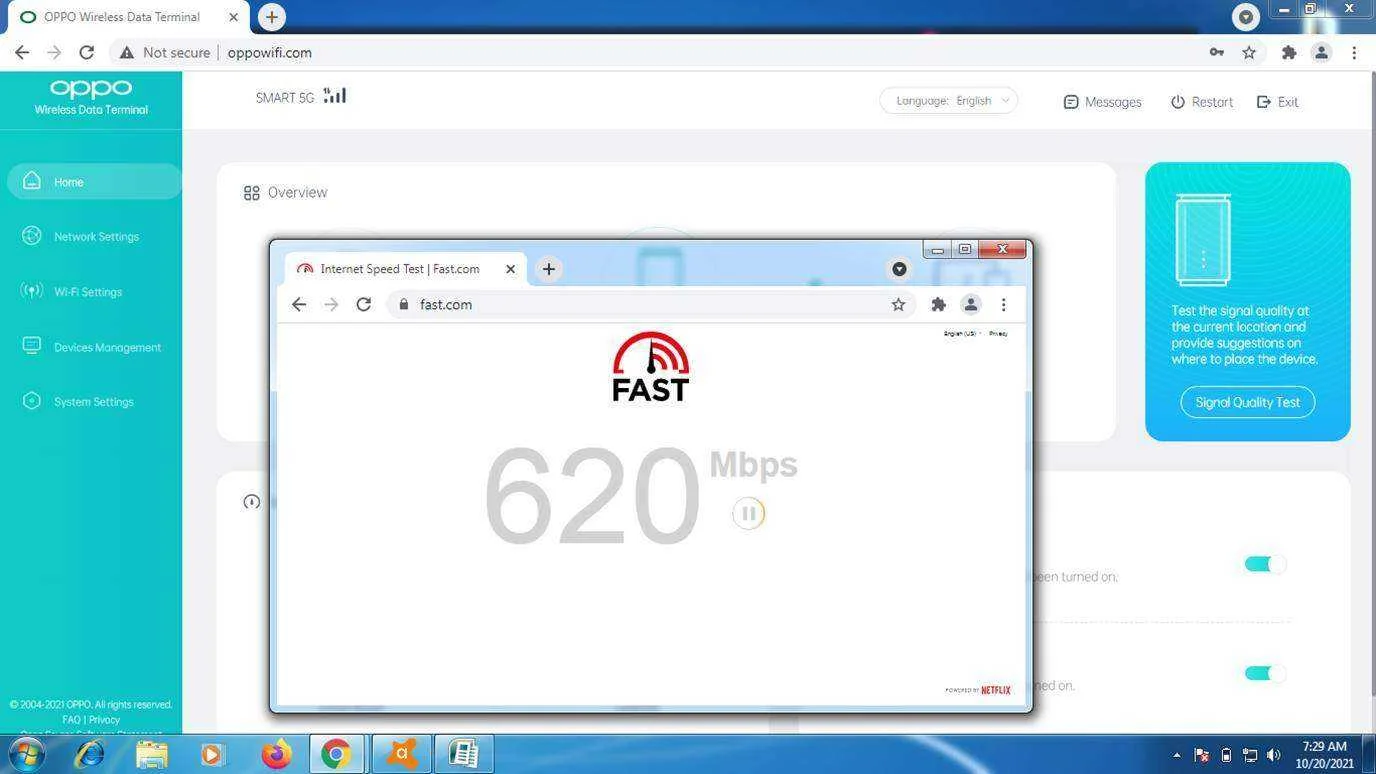Open Extensions puzzle icon in OPPO browser window

[1289, 52]
